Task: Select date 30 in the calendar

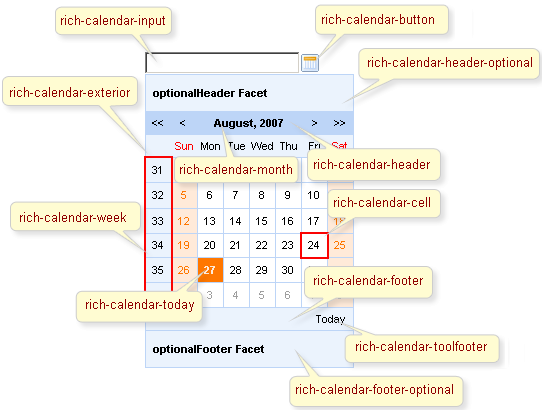Action: click(287, 270)
